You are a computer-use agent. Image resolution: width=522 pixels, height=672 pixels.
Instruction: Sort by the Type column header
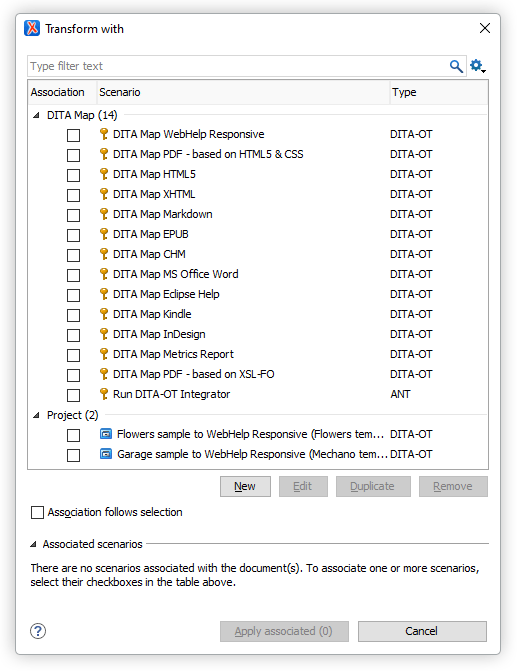pos(438,92)
